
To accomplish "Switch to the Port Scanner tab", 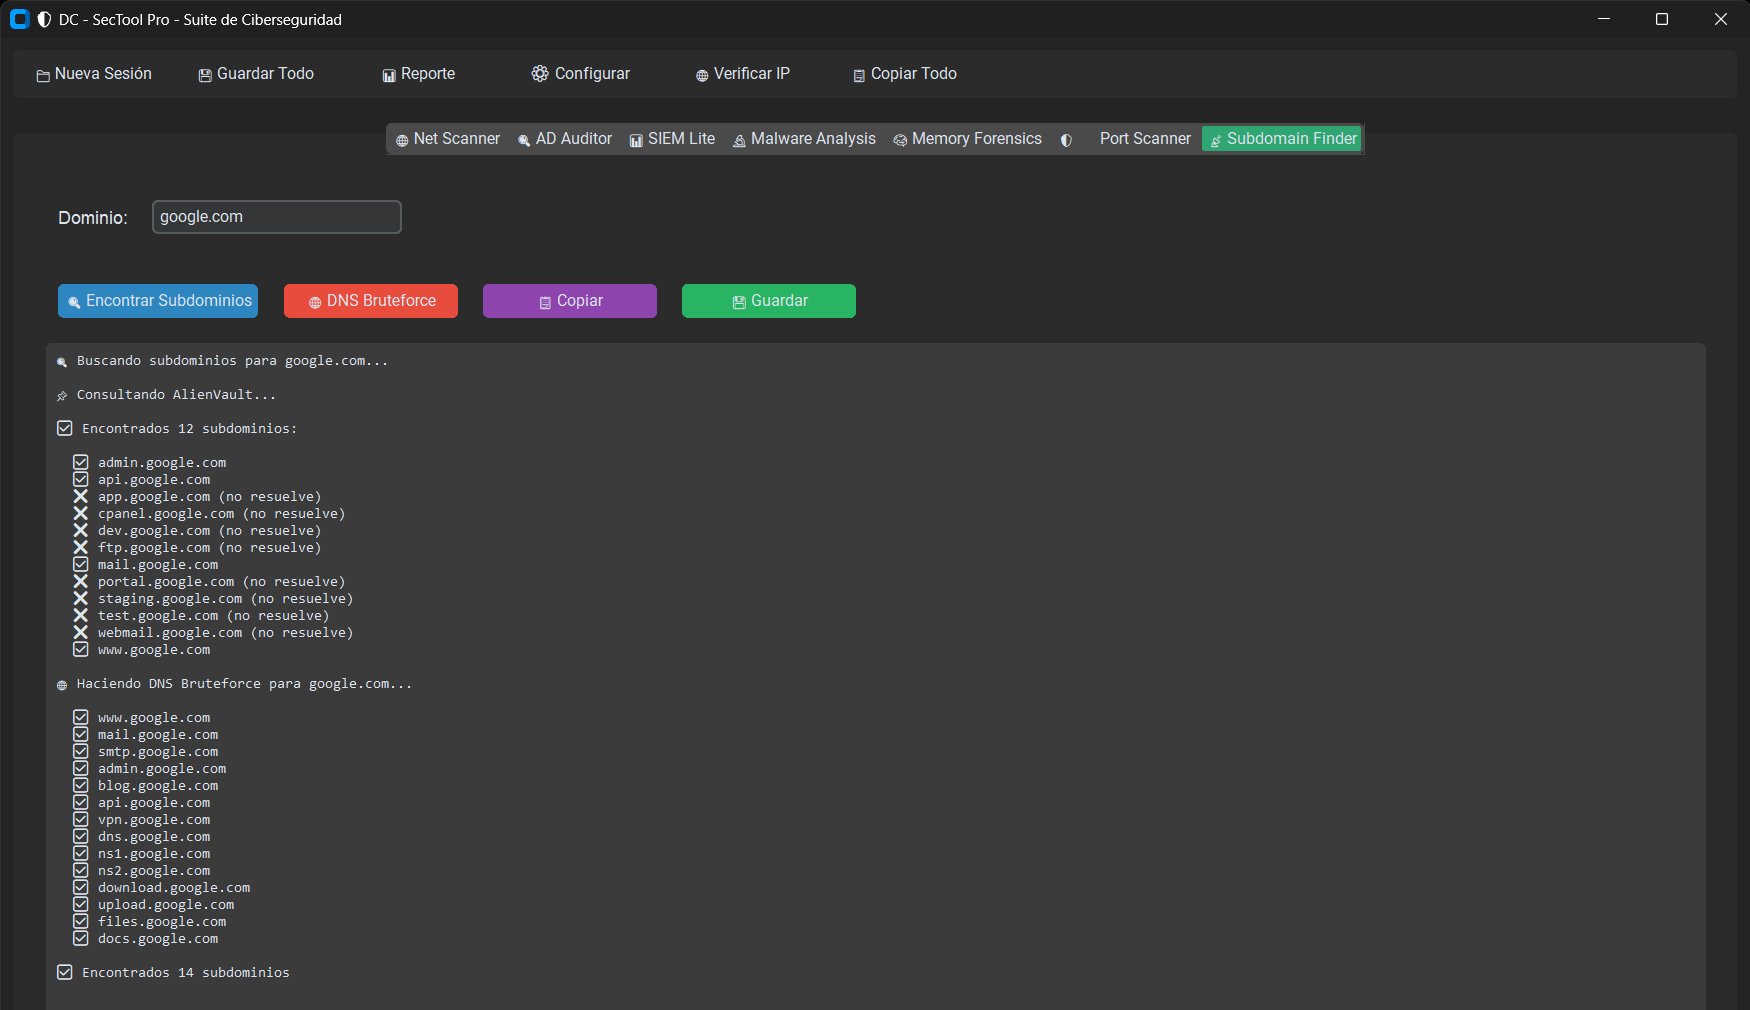I will coord(1126,139).
